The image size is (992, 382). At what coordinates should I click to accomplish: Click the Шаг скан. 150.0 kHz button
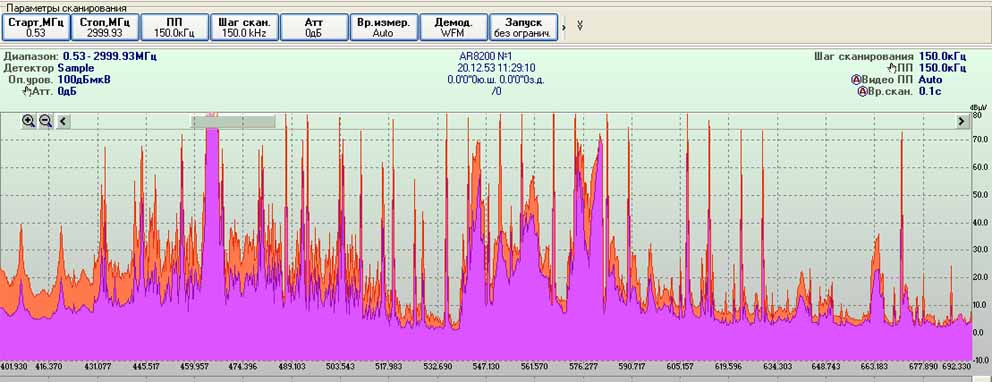point(244,27)
